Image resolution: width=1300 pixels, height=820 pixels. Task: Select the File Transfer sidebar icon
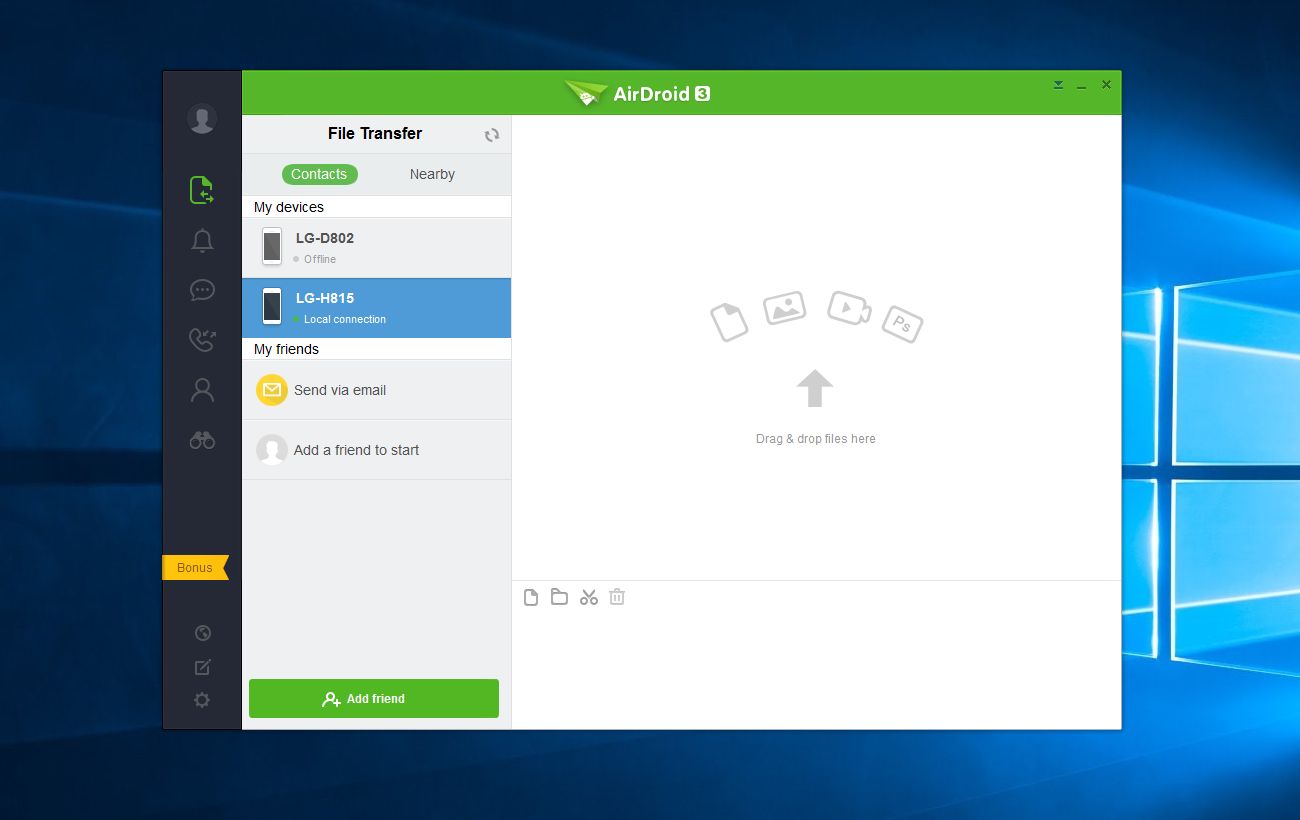[x=202, y=190]
